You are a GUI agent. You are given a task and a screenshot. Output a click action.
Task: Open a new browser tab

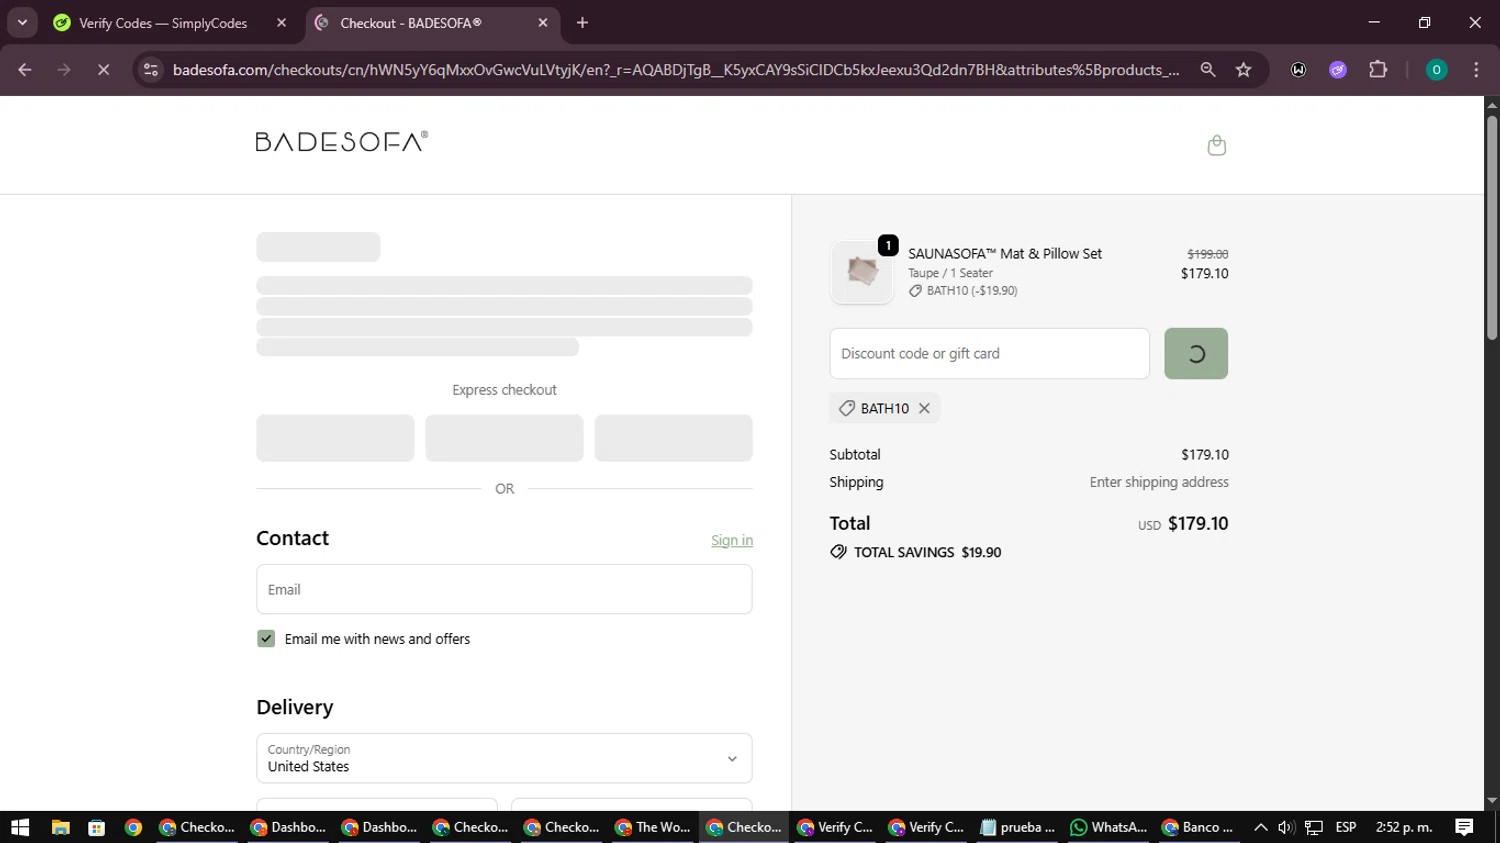(x=582, y=23)
